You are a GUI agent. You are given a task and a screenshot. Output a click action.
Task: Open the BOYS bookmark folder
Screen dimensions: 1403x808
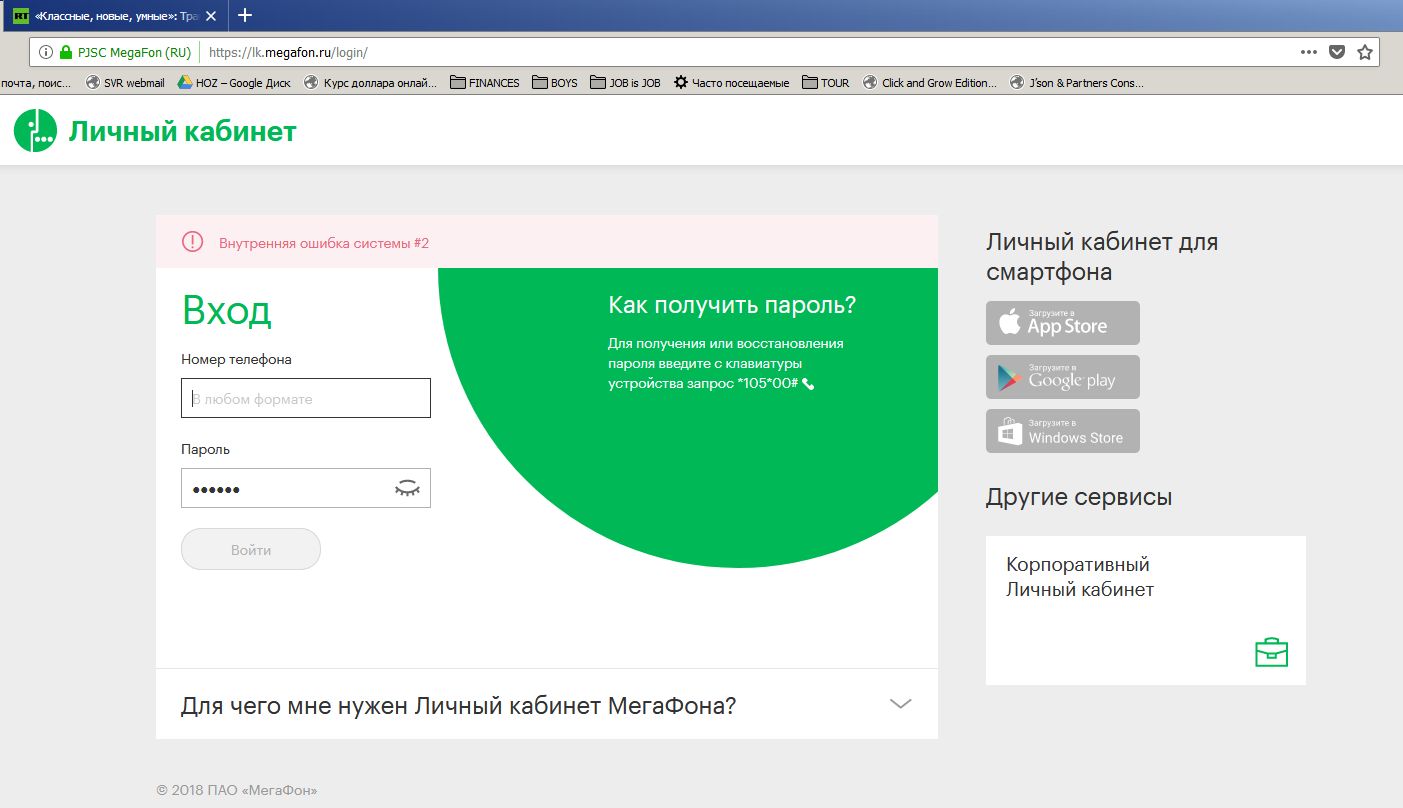tap(555, 83)
